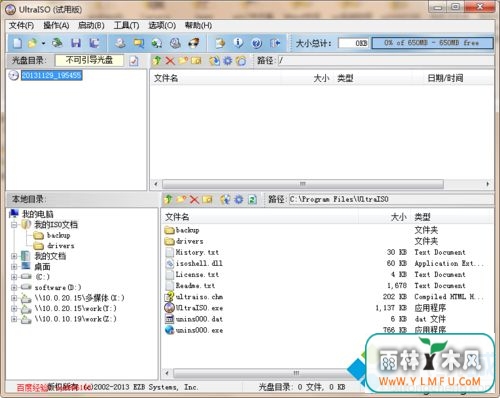This screenshot has width=500, height=398.
Task: Select backup folder in local tree
Action: point(58,235)
